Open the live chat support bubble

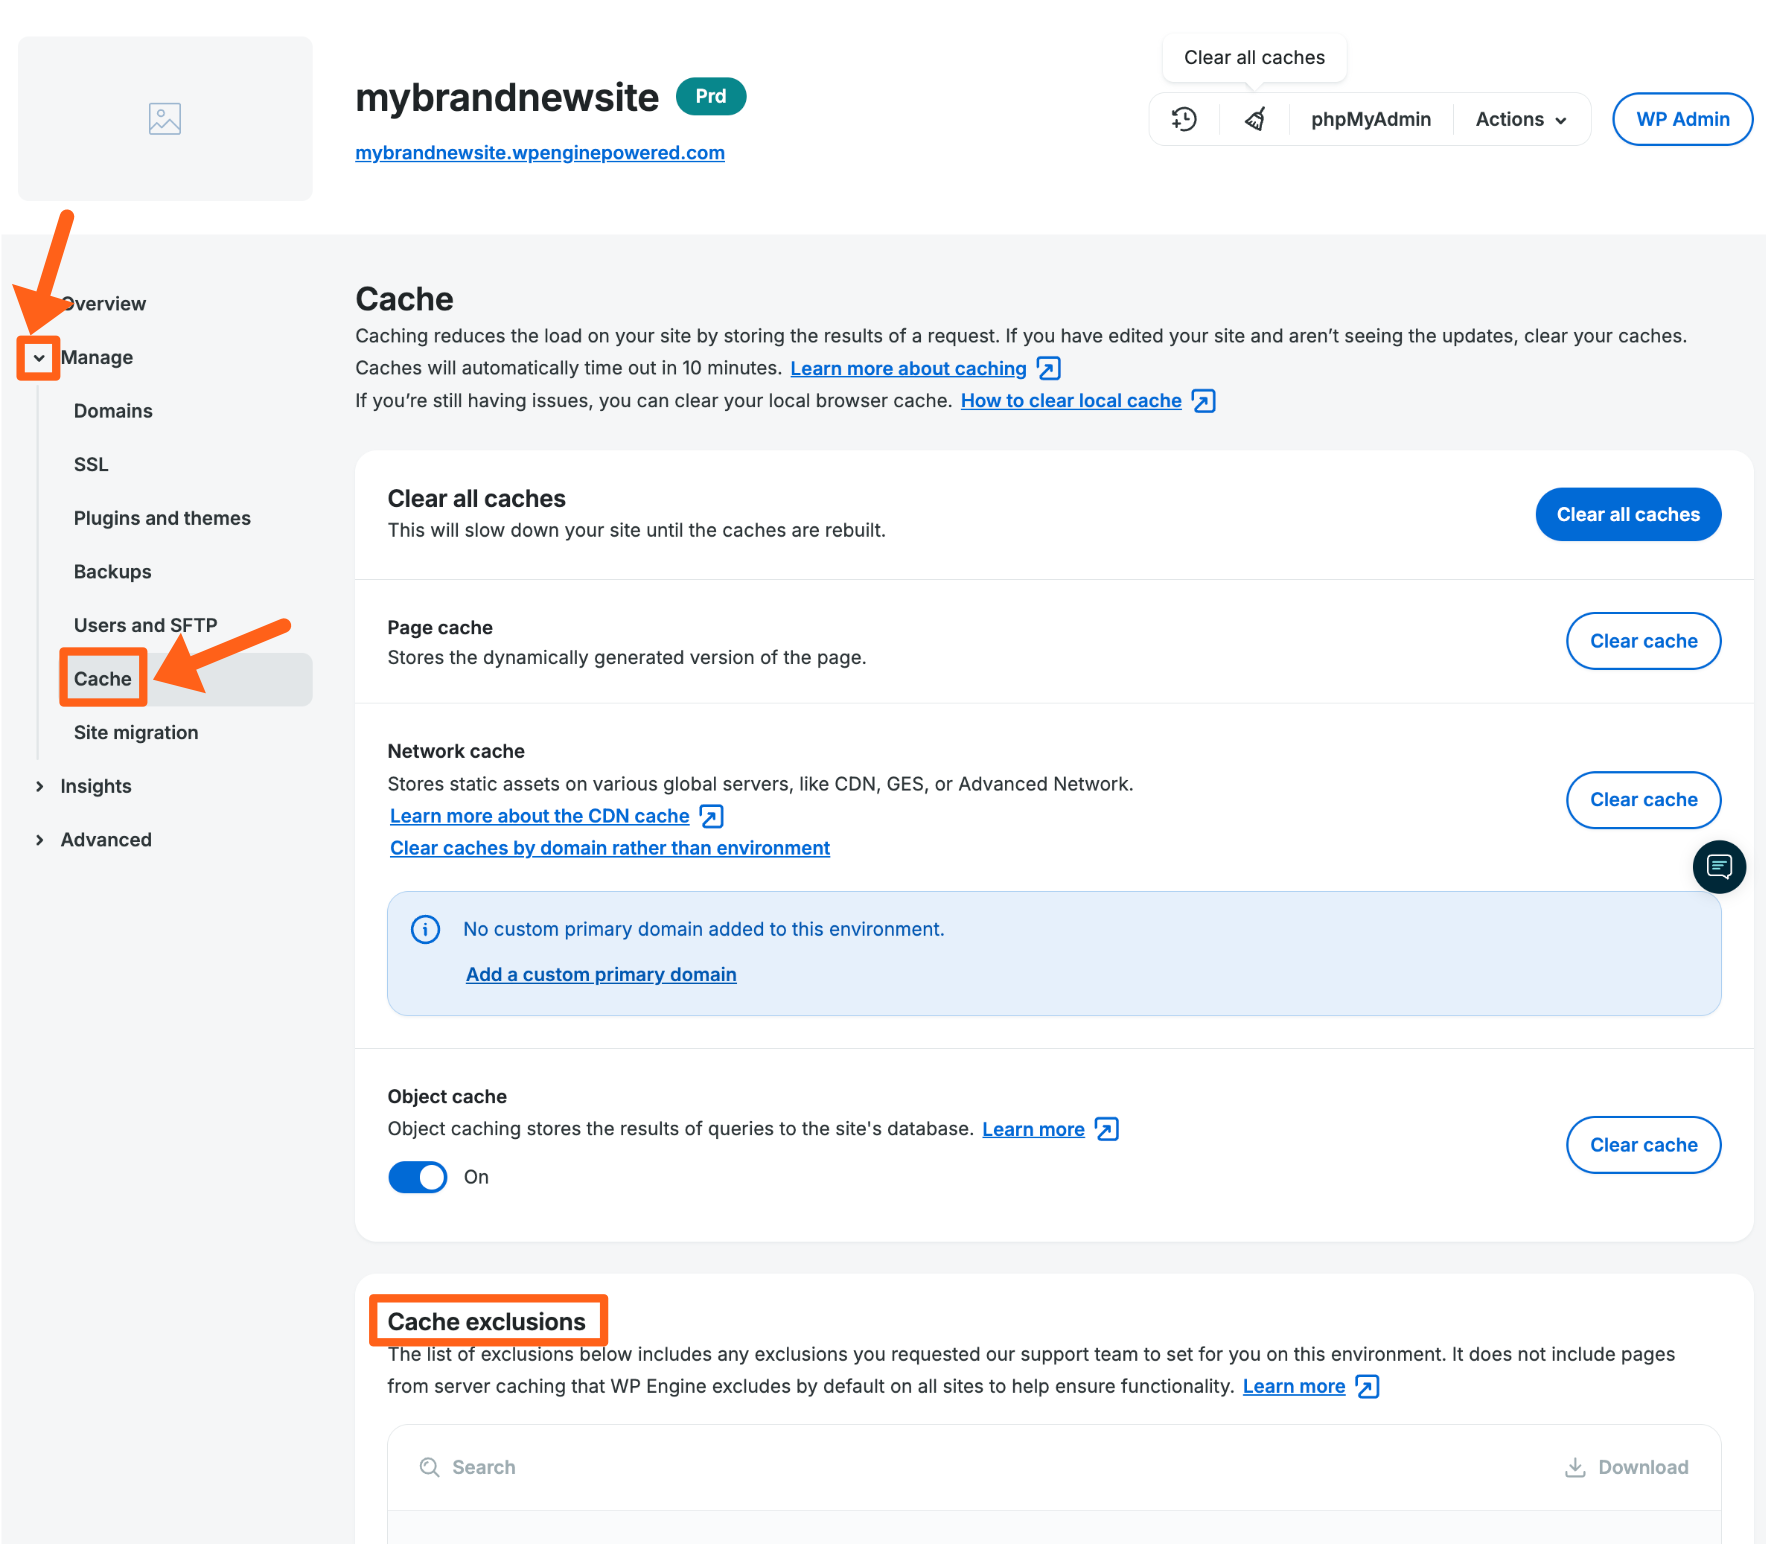(1718, 866)
